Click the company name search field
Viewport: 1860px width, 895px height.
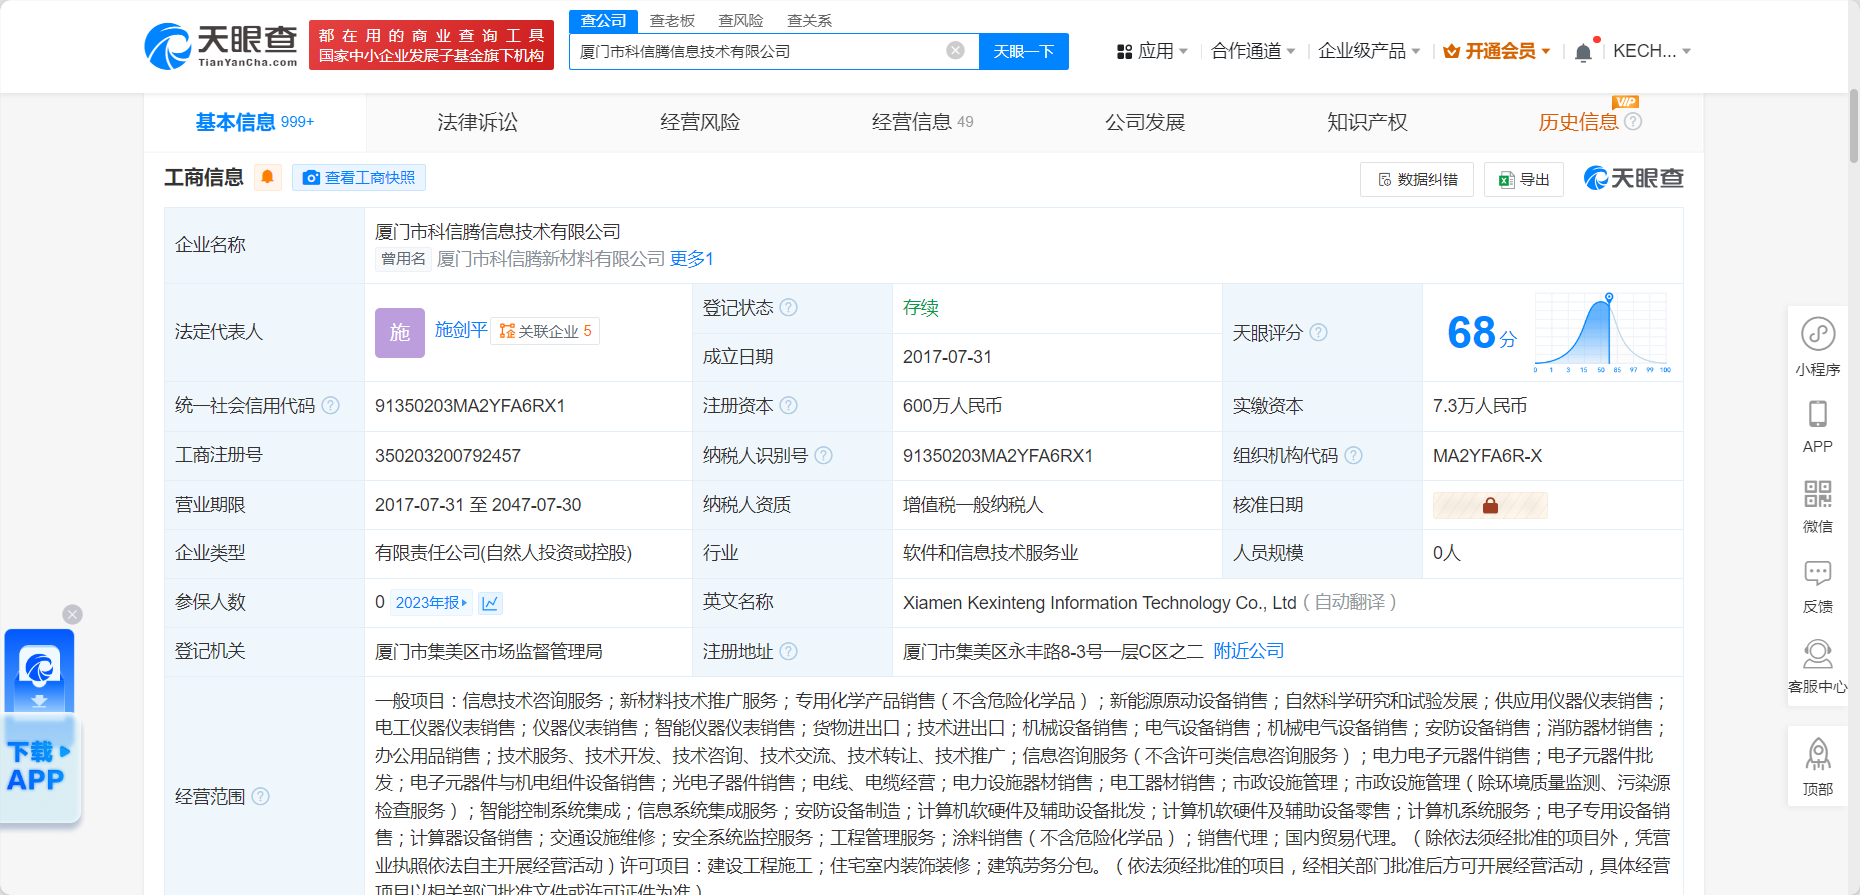[x=755, y=52]
